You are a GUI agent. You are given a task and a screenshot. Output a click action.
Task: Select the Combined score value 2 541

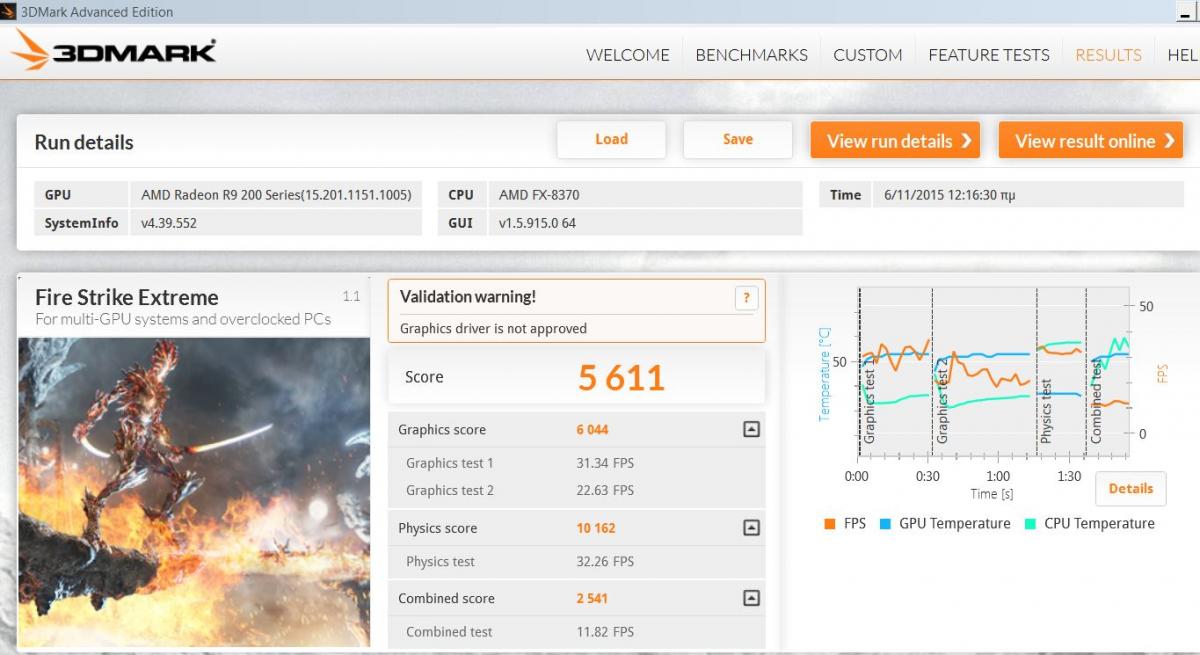[x=592, y=598]
